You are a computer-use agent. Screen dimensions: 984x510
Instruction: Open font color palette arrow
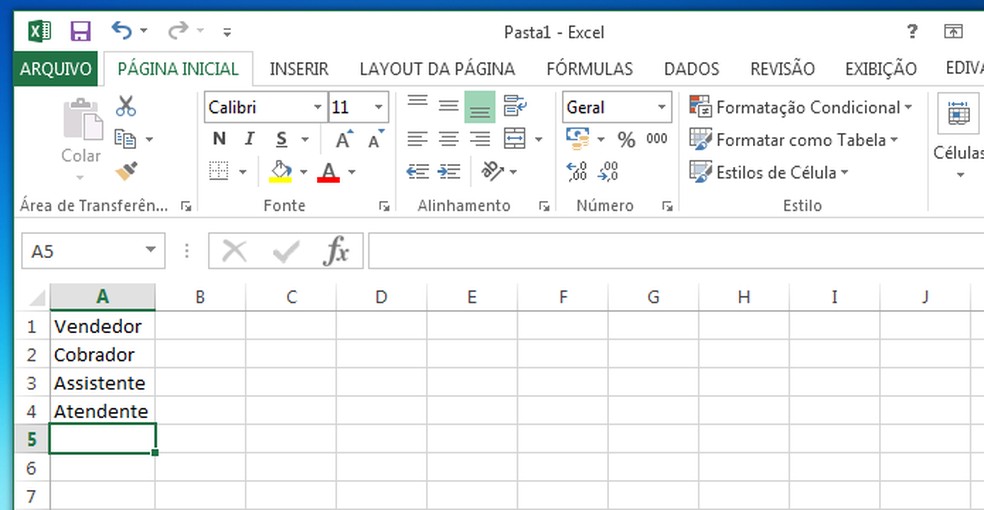(351, 172)
